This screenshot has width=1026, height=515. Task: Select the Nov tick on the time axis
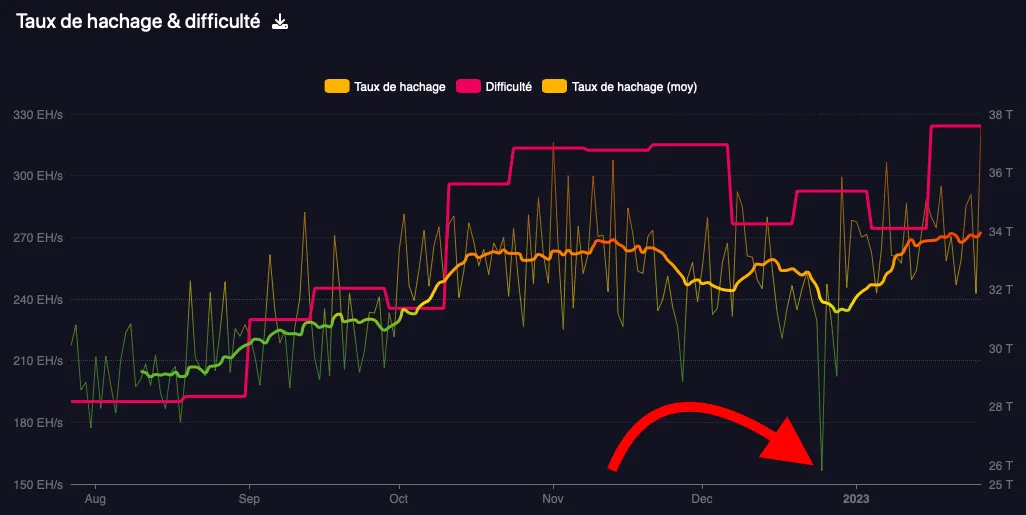pos(553,499)
